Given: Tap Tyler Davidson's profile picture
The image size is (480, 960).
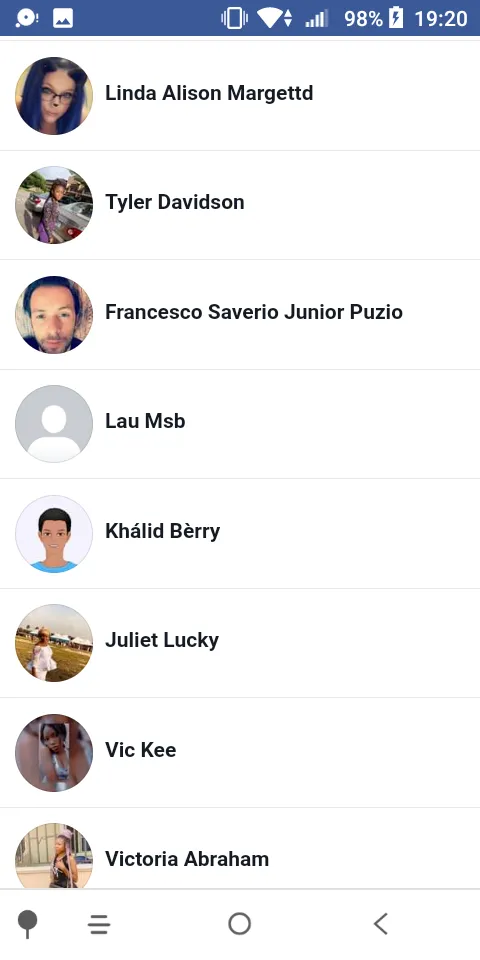Looking at the screenshot, I should pyautogui.click(x=54, y=204).
